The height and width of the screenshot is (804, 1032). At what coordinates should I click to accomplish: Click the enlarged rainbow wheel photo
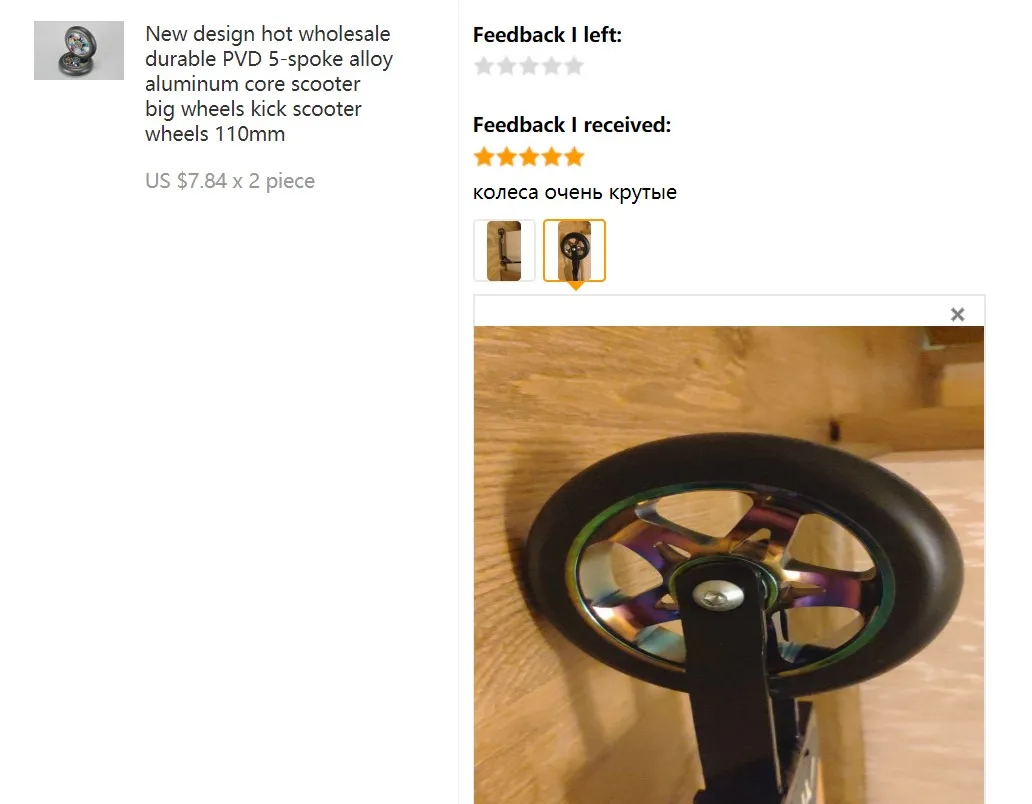[729, 565]
